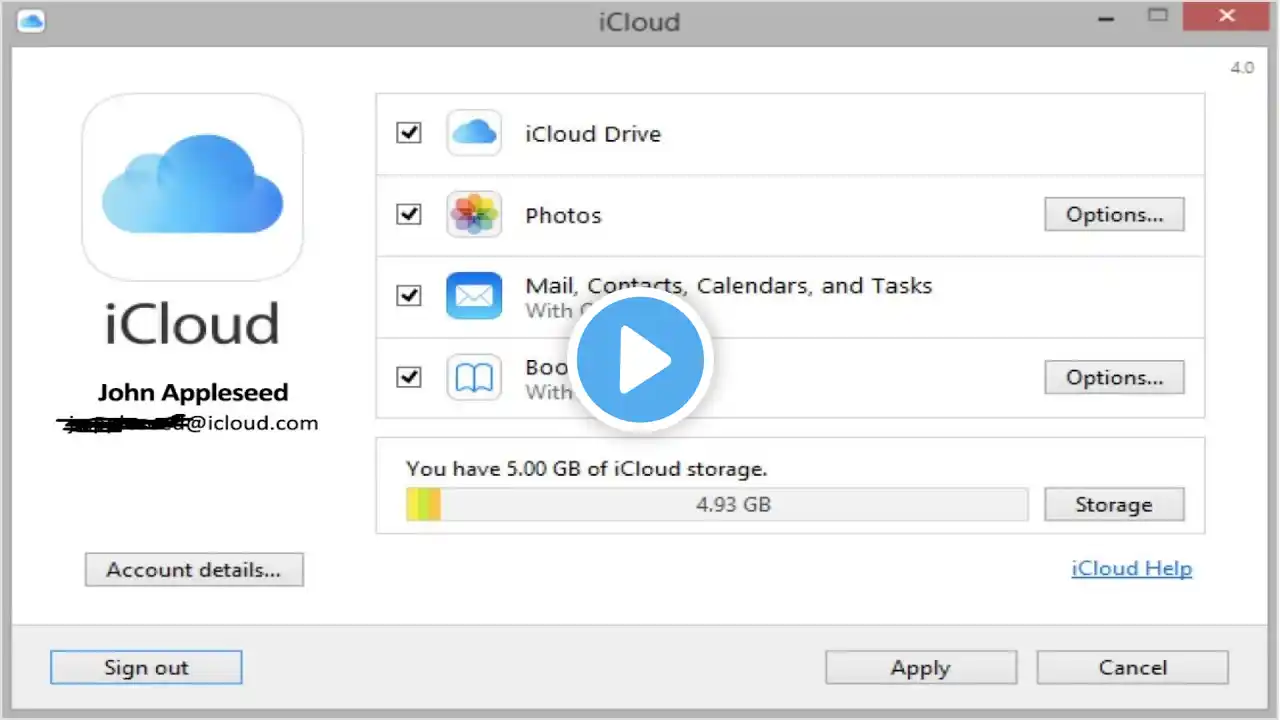Uncheck the iCloud Drive checkbox
1280x720 pixels.
click(409, 133)
